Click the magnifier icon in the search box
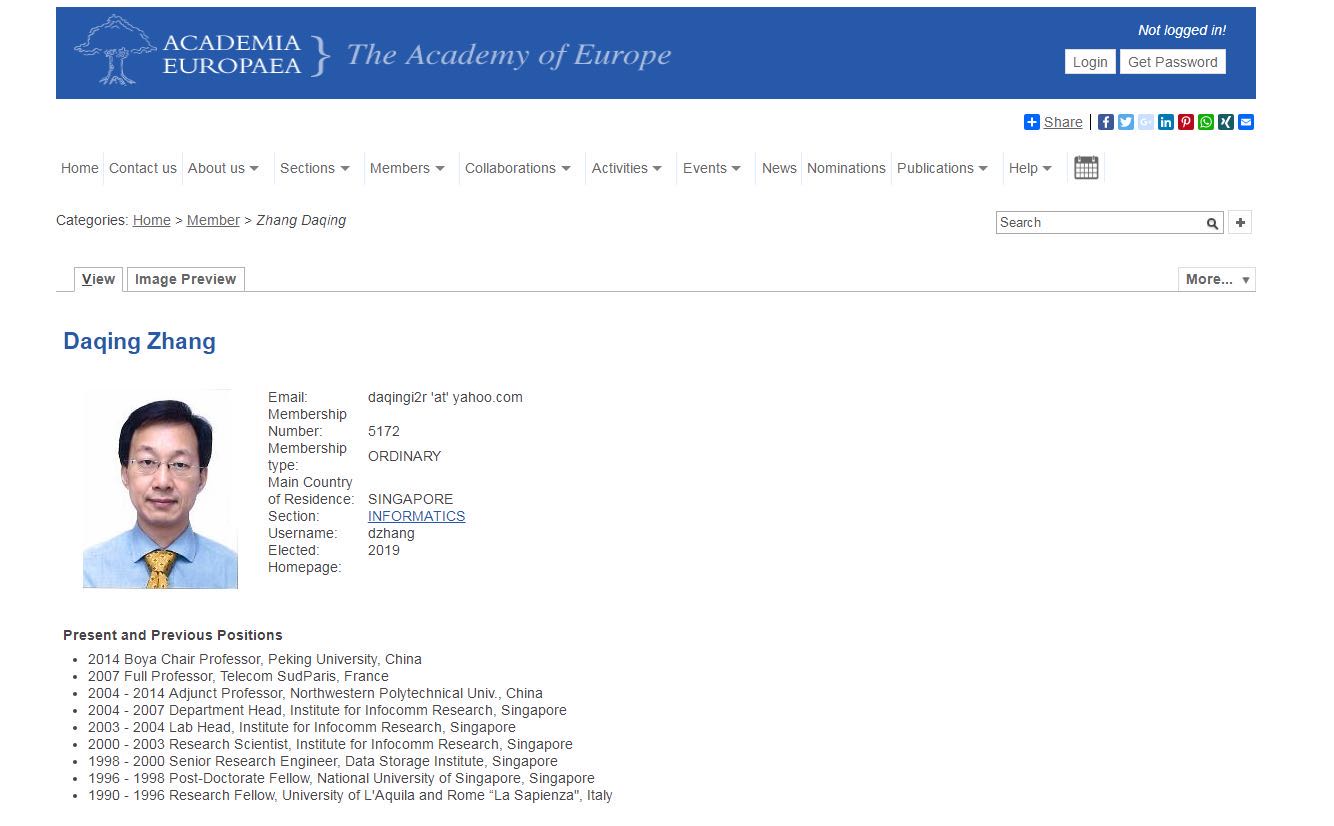This screenshot has height=826, width=1334. 1212,223
